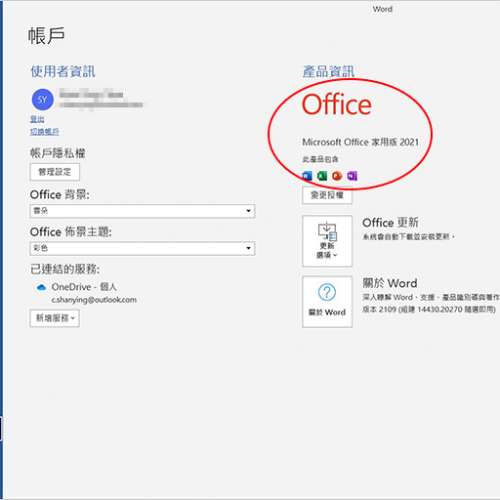The width and height of the screenshot is (500, 500).
Task: Click the 帳戶隱私權 heading text
Action: pos(58,153)
